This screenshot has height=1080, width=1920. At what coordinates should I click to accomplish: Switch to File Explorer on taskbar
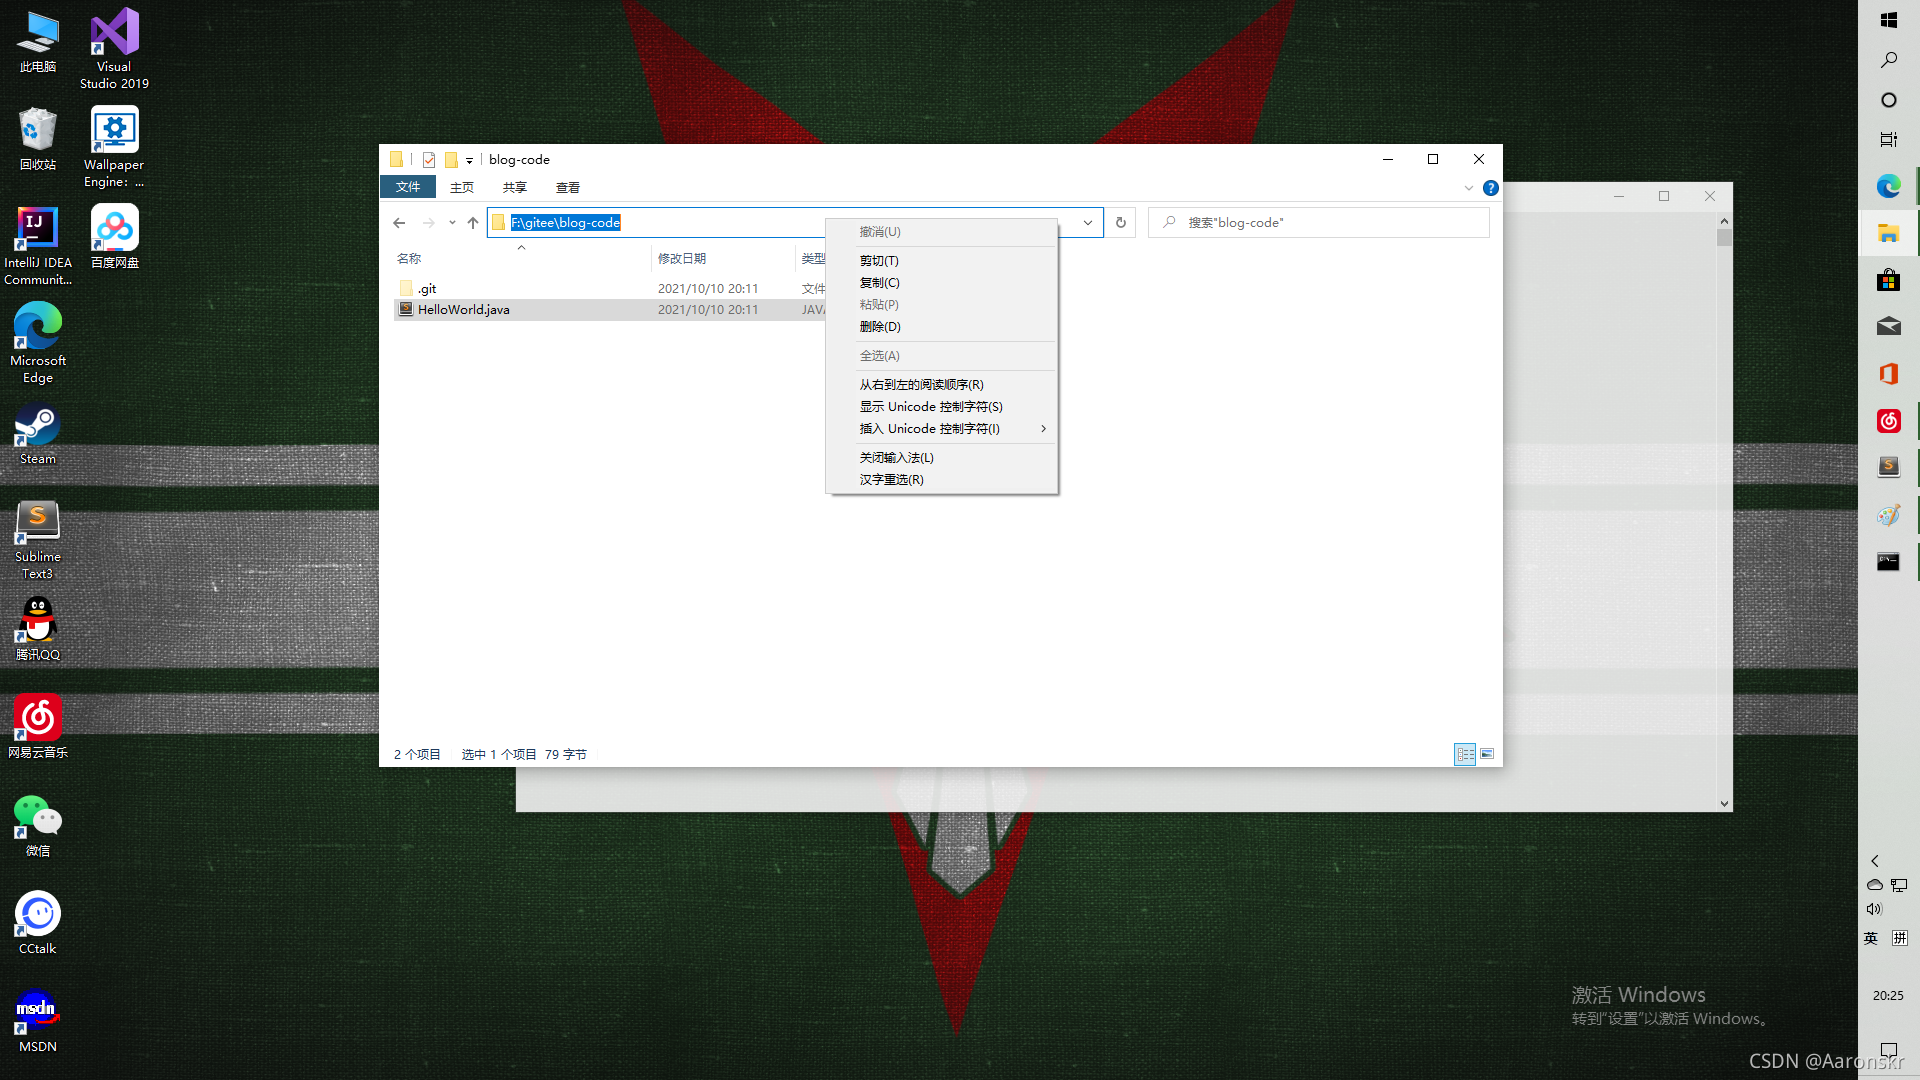pyautogui.click(x=1888, y=233)
